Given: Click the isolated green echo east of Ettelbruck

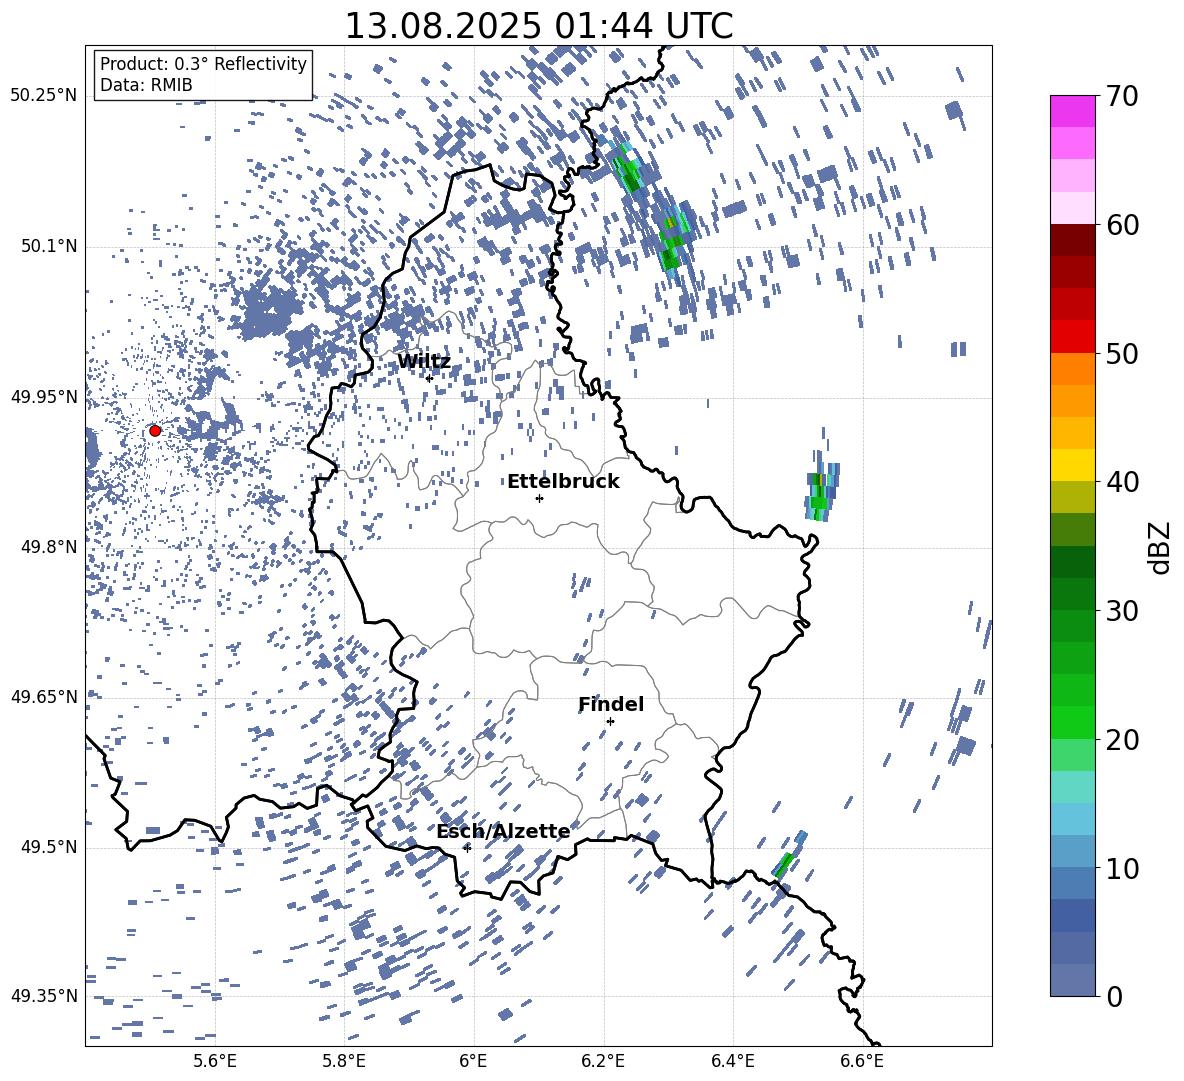Looking at the screenshot, I should pos(822,492).
